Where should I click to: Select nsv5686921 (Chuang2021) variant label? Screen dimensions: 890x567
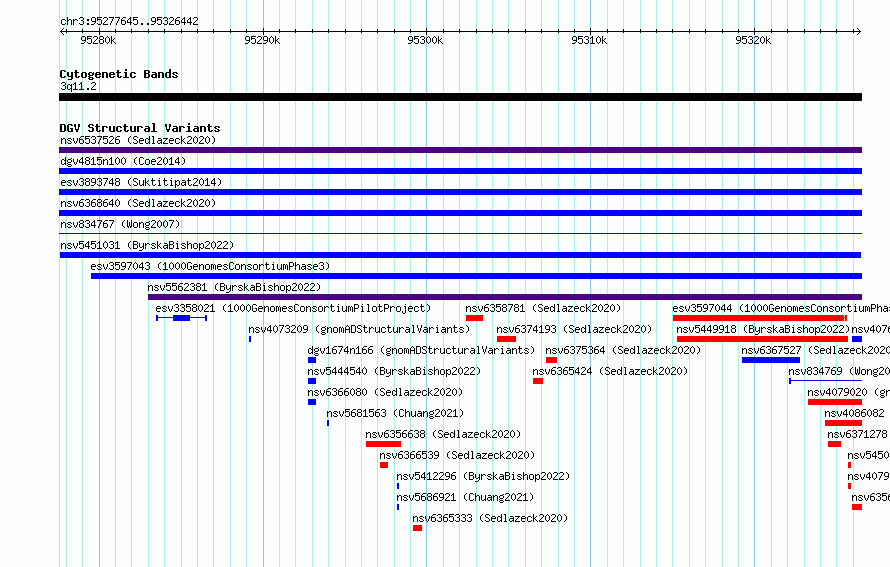465,497
